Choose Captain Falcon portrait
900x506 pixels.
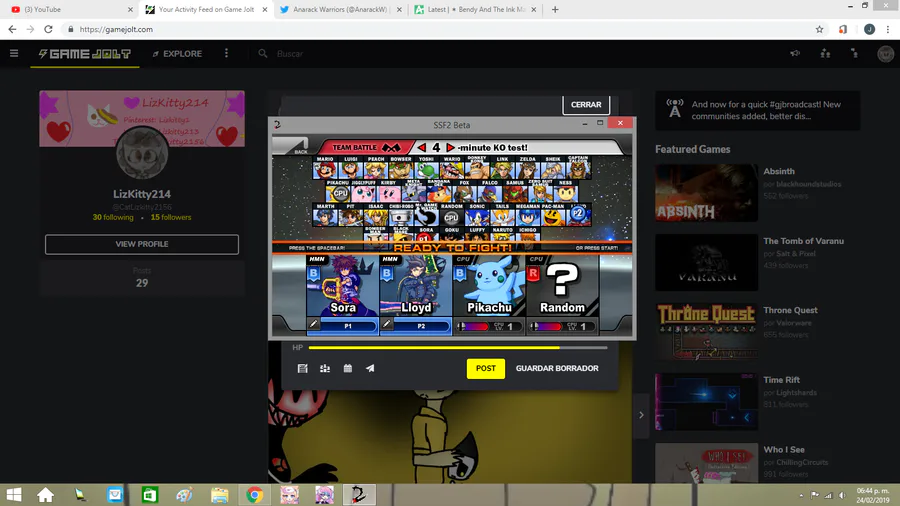click(x=578, y=170)
